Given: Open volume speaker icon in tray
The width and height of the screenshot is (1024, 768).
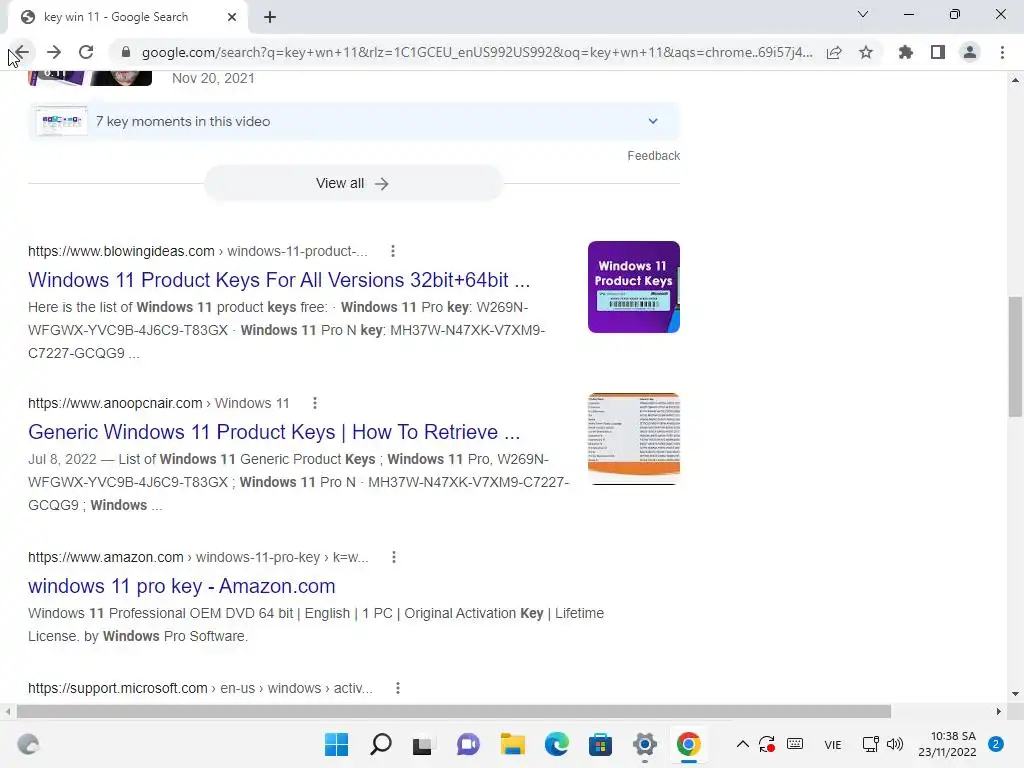Looking at the screenshot, I should click(895, 744).
